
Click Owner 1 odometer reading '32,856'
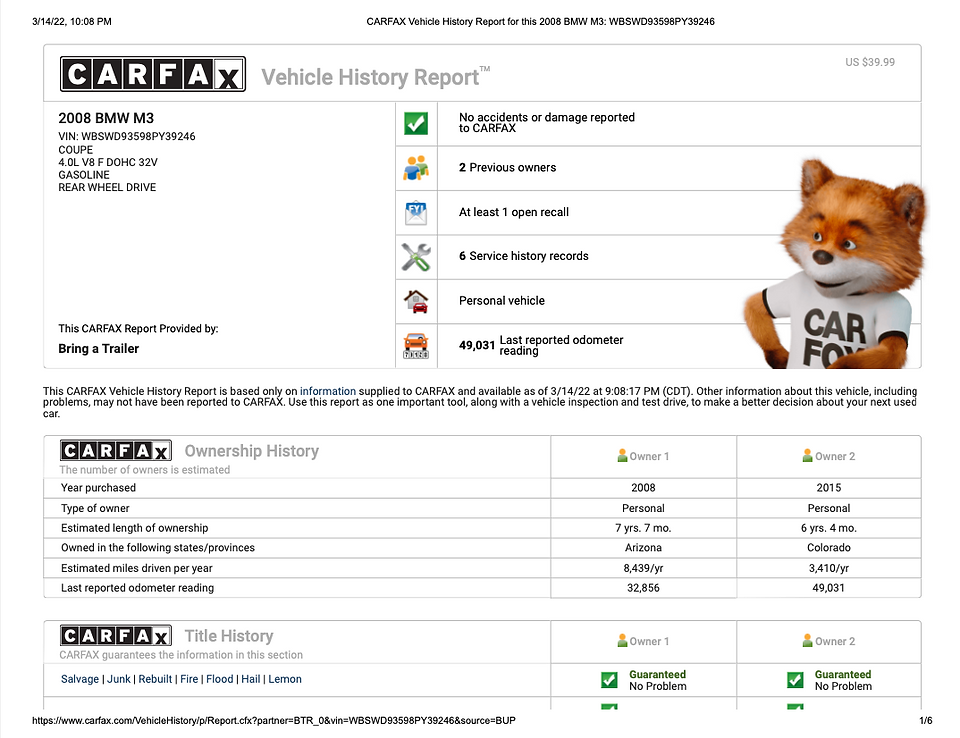643,588
